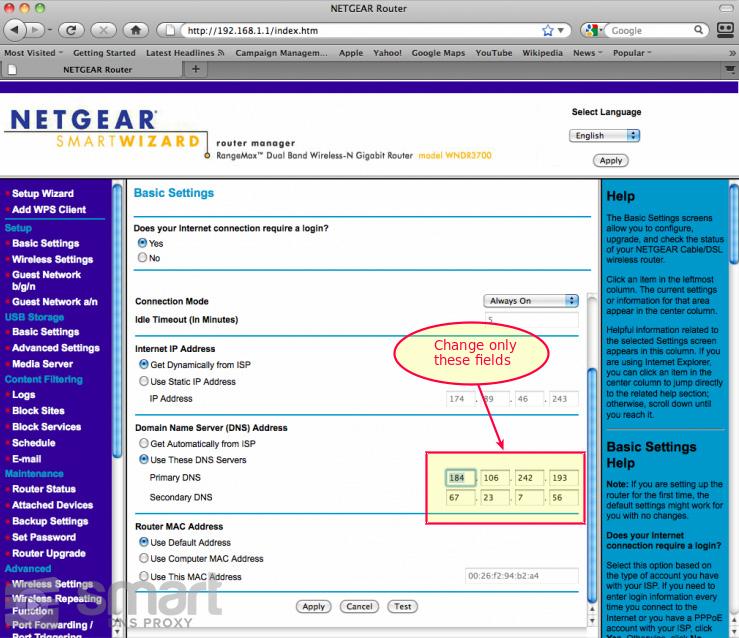The image size is (739, 638).
Task: Open the Most Visited bookmarks menu
Action: coord(33,53)
